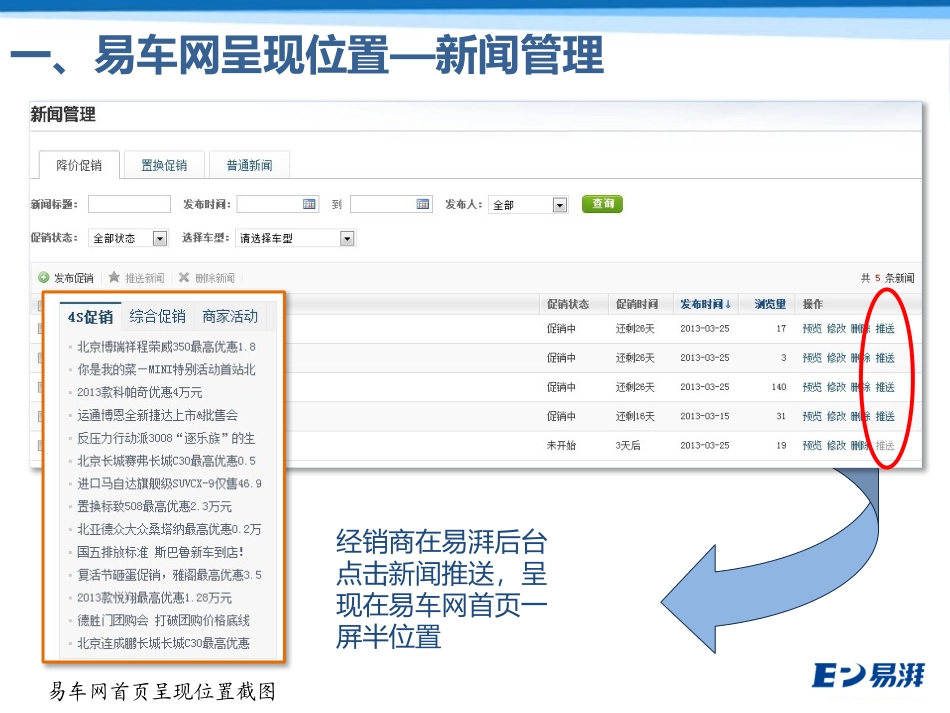Open the start date calendar icon

tap(309, 204)
